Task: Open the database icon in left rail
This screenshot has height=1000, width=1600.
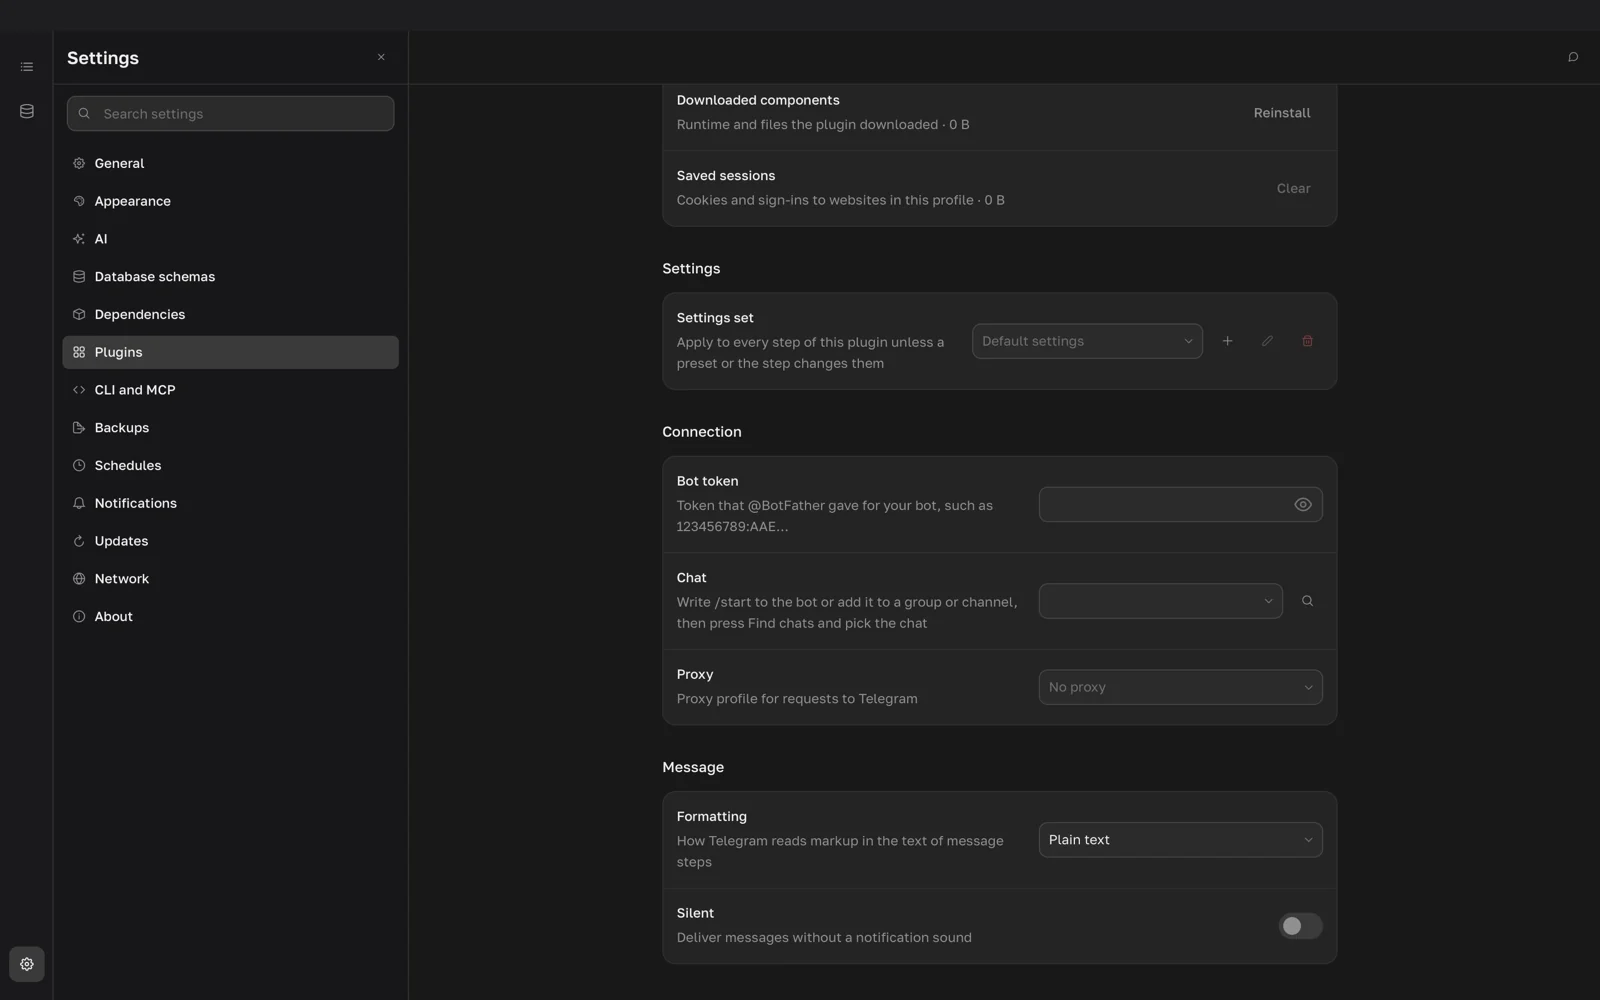Action: 27,111
